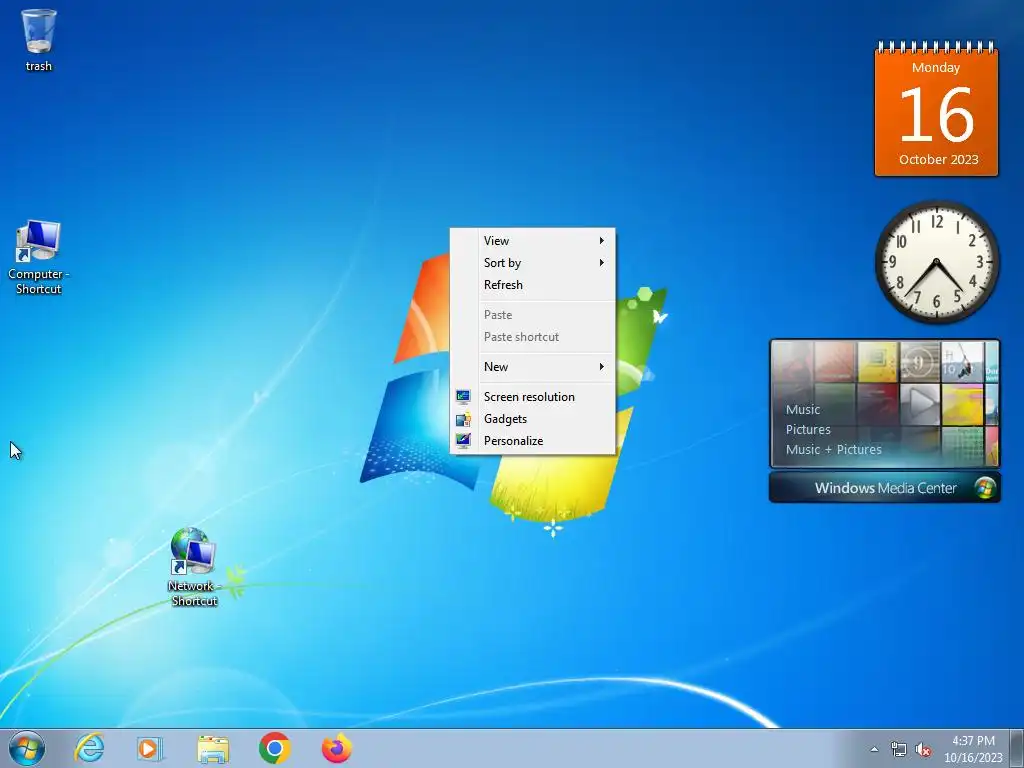Expand the View submenu arrow
The height and width of the screenshot is (768, 1024).
pos(601,241)
